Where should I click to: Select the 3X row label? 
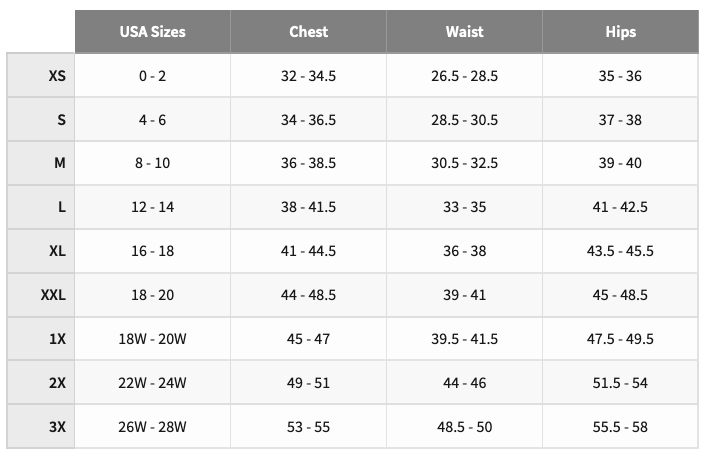coord(57,427)
